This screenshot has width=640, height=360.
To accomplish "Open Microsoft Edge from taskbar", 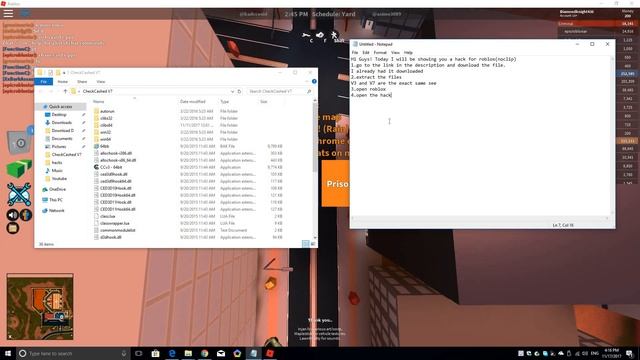I will pos(172,353).
